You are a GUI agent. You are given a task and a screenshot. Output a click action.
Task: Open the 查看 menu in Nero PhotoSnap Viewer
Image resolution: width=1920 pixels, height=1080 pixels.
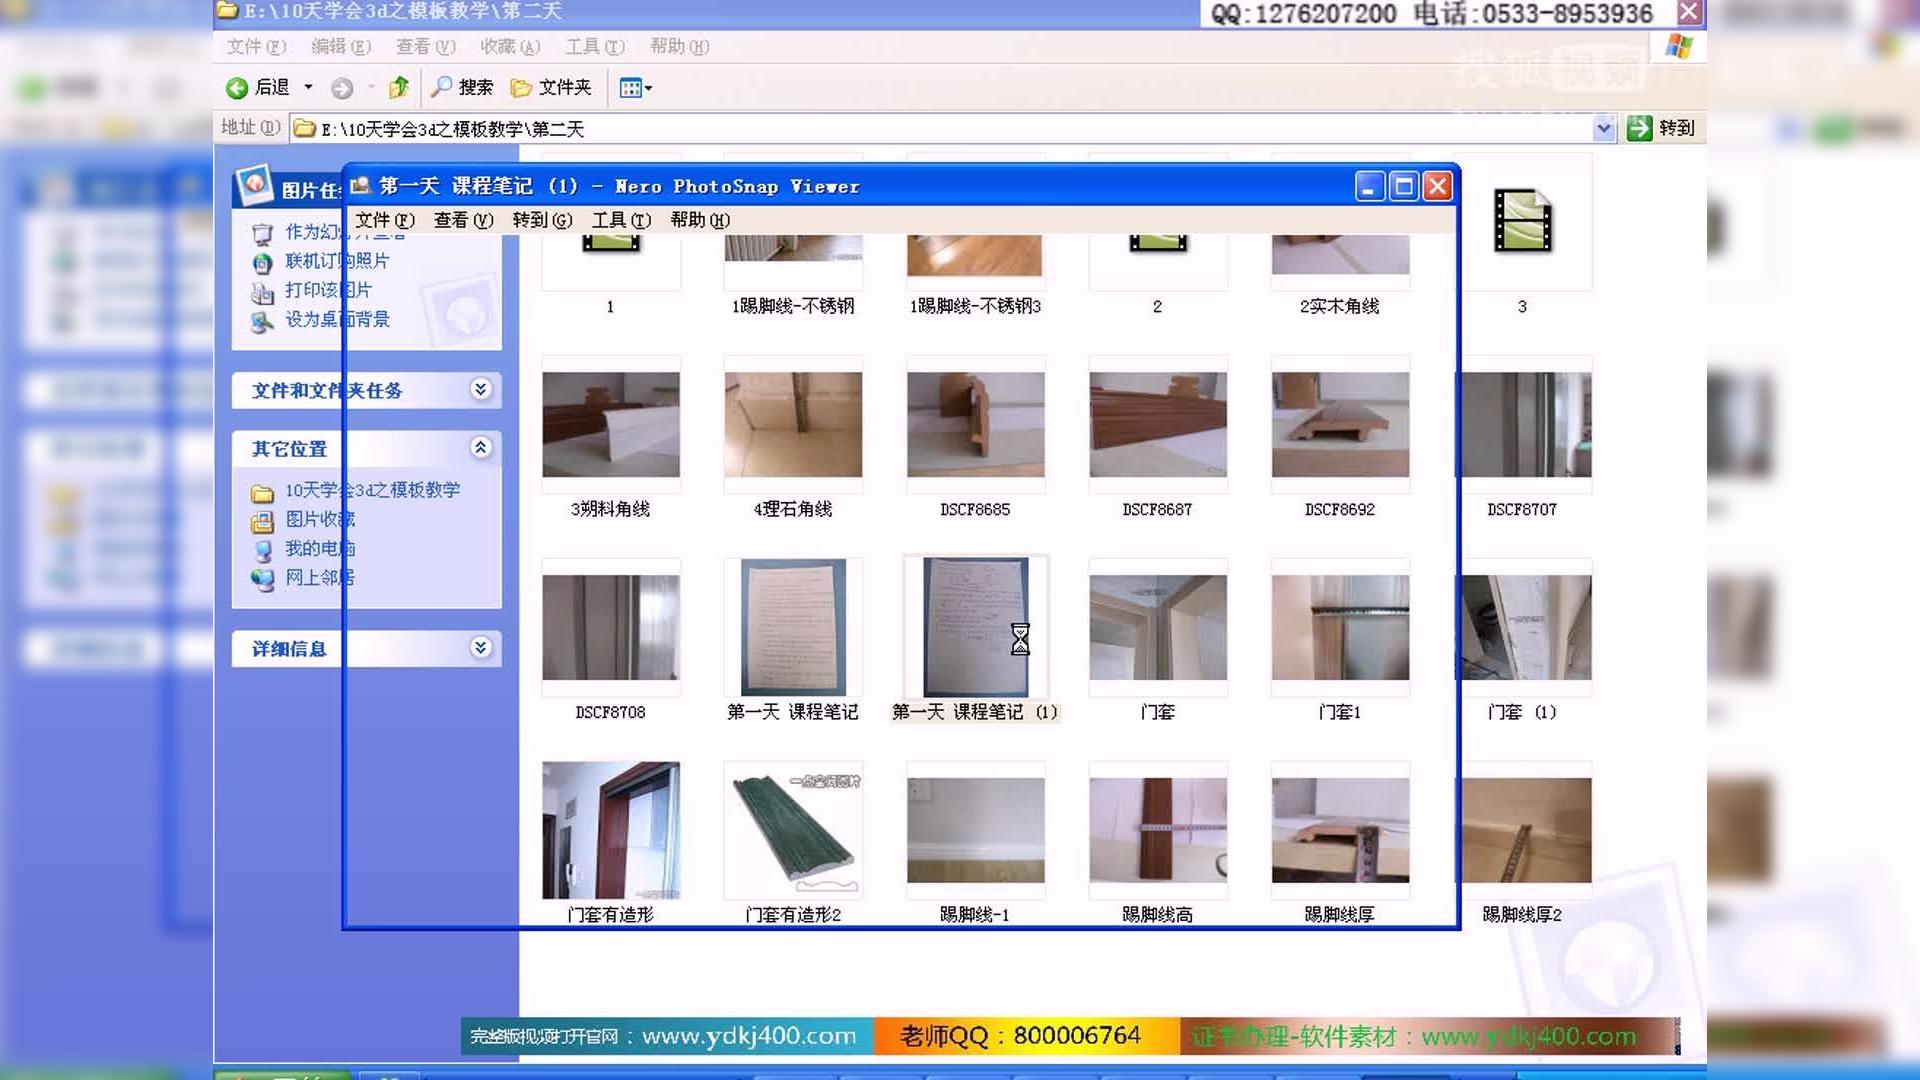pyautogui.click(x=463, y=220)
